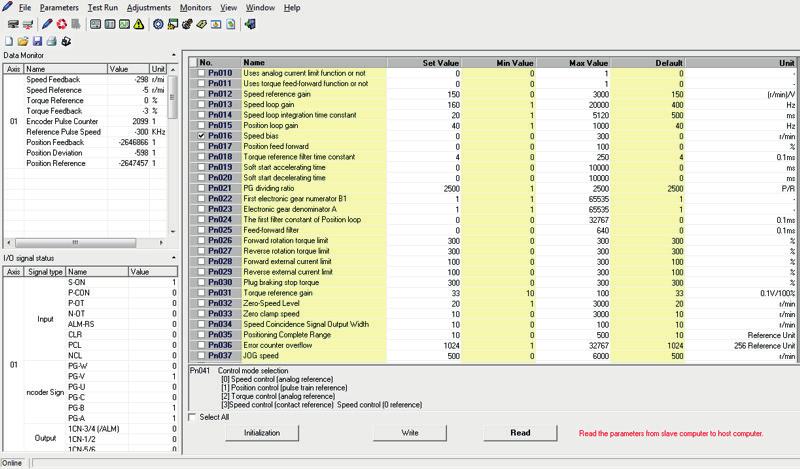
Task: Click the Read button
Action: (520, 433)
